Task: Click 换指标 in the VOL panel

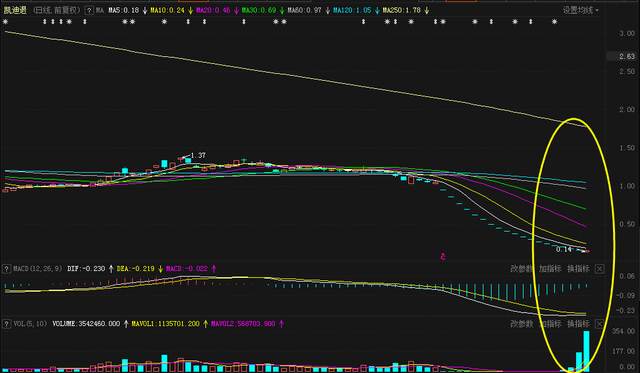Action: click(578, 324)
